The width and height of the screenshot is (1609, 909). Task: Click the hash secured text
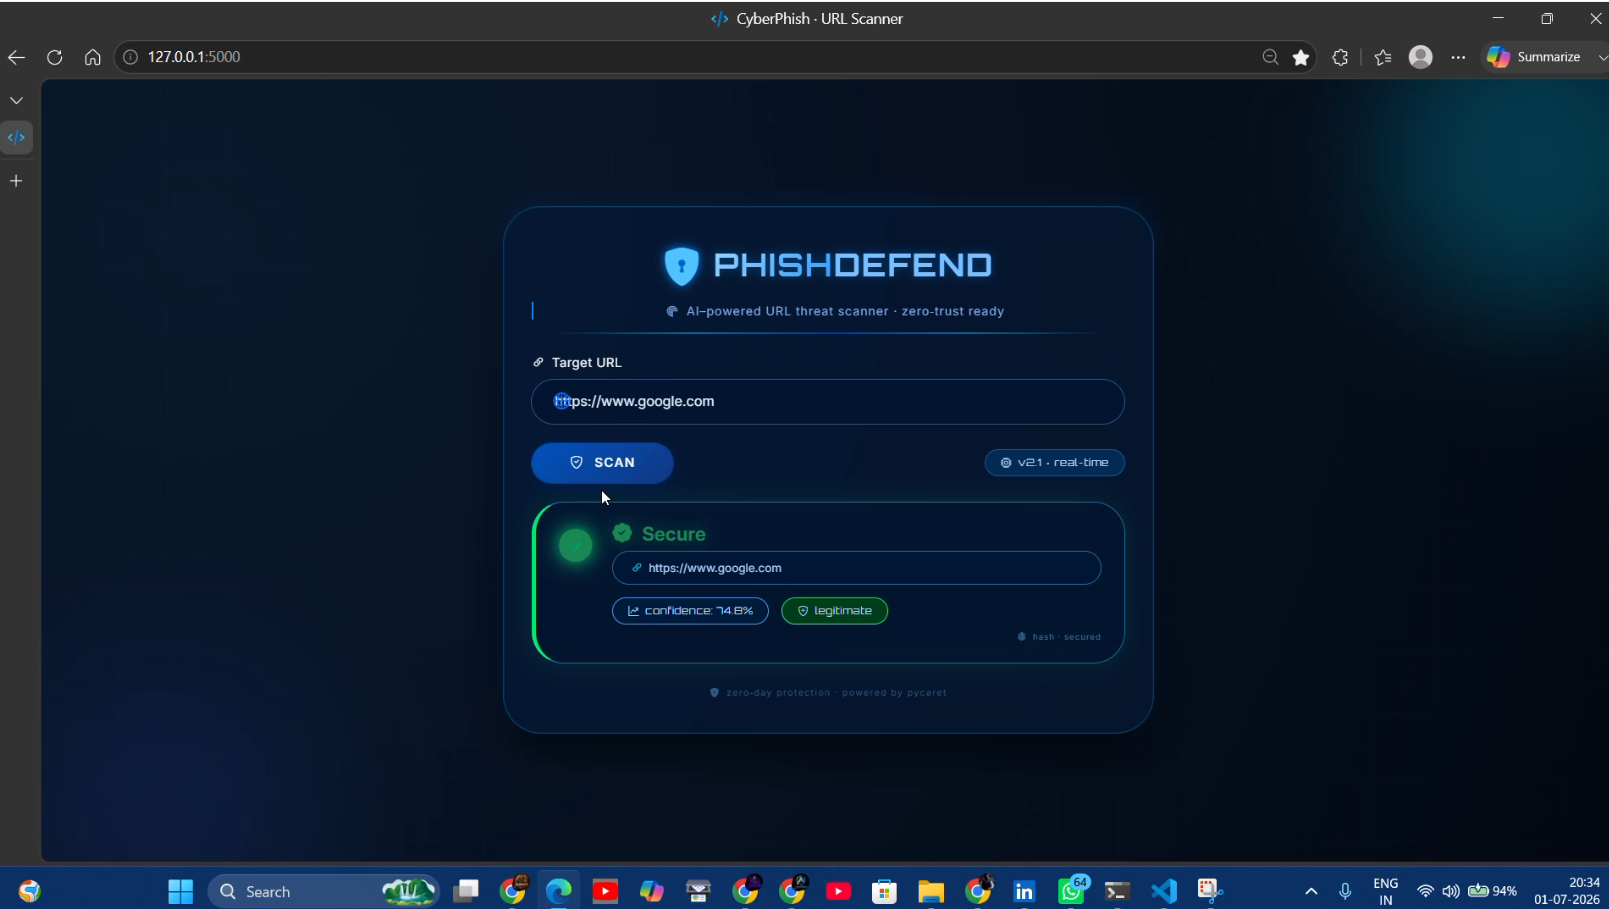click(x=1066, y=637)
